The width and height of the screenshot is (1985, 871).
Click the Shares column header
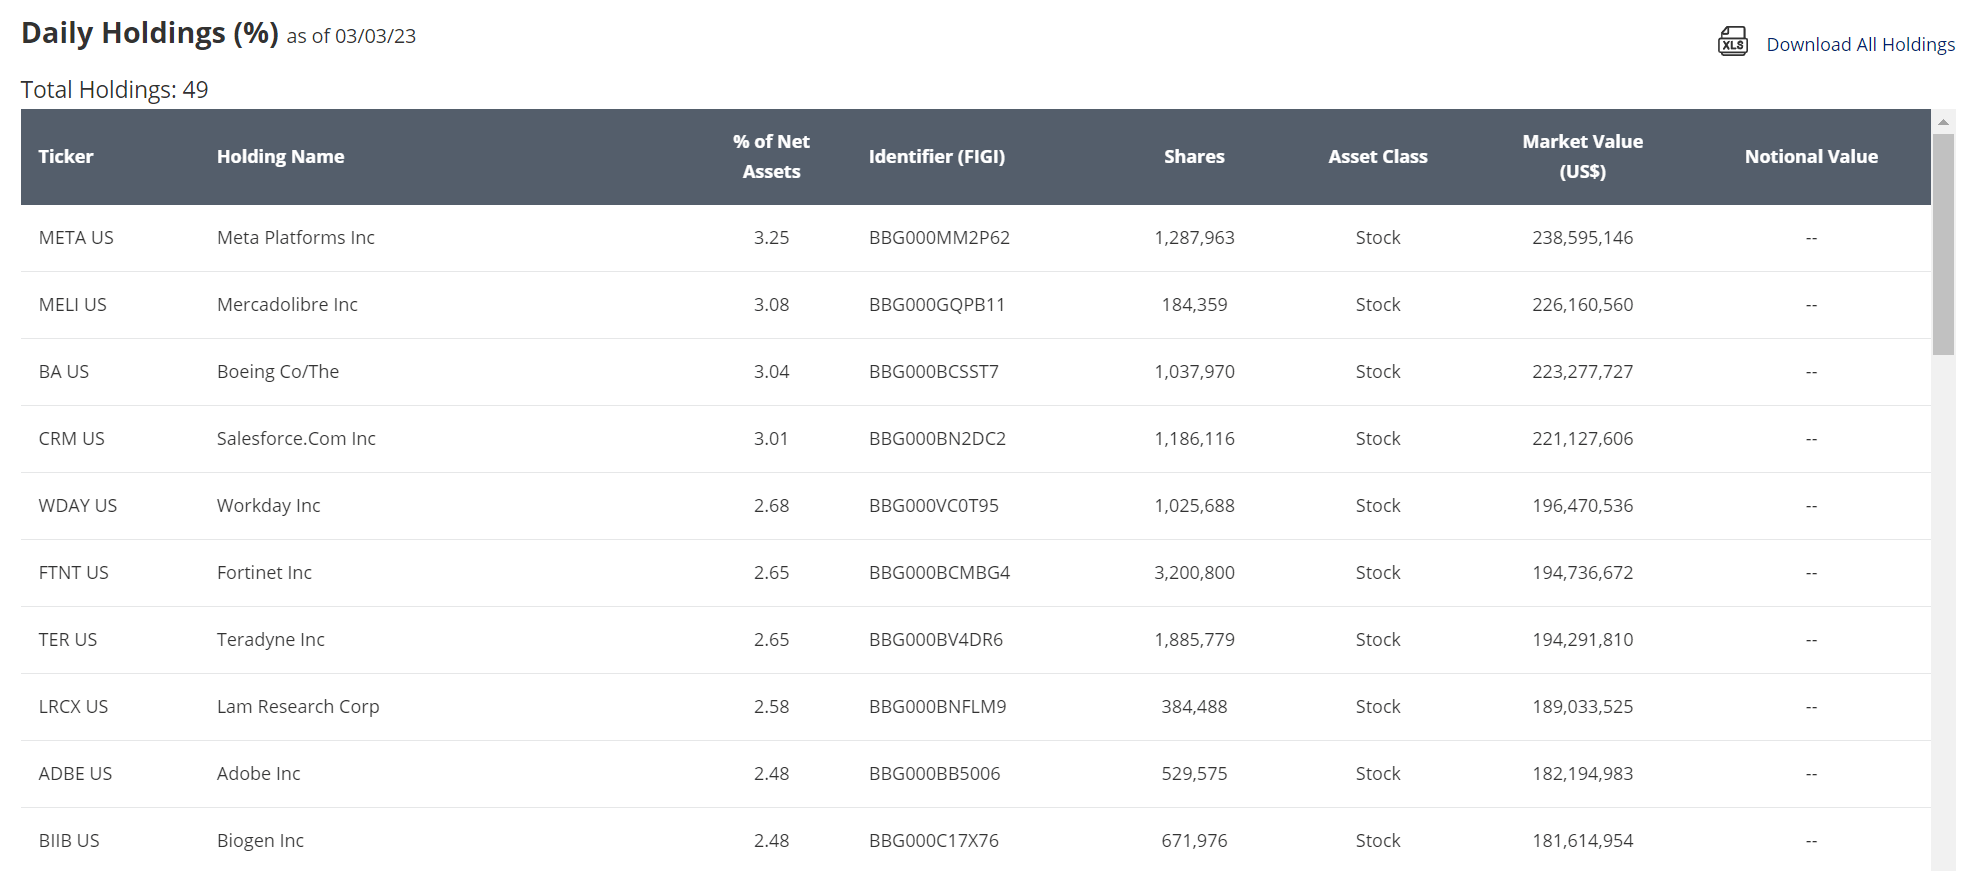point(1194,156)
